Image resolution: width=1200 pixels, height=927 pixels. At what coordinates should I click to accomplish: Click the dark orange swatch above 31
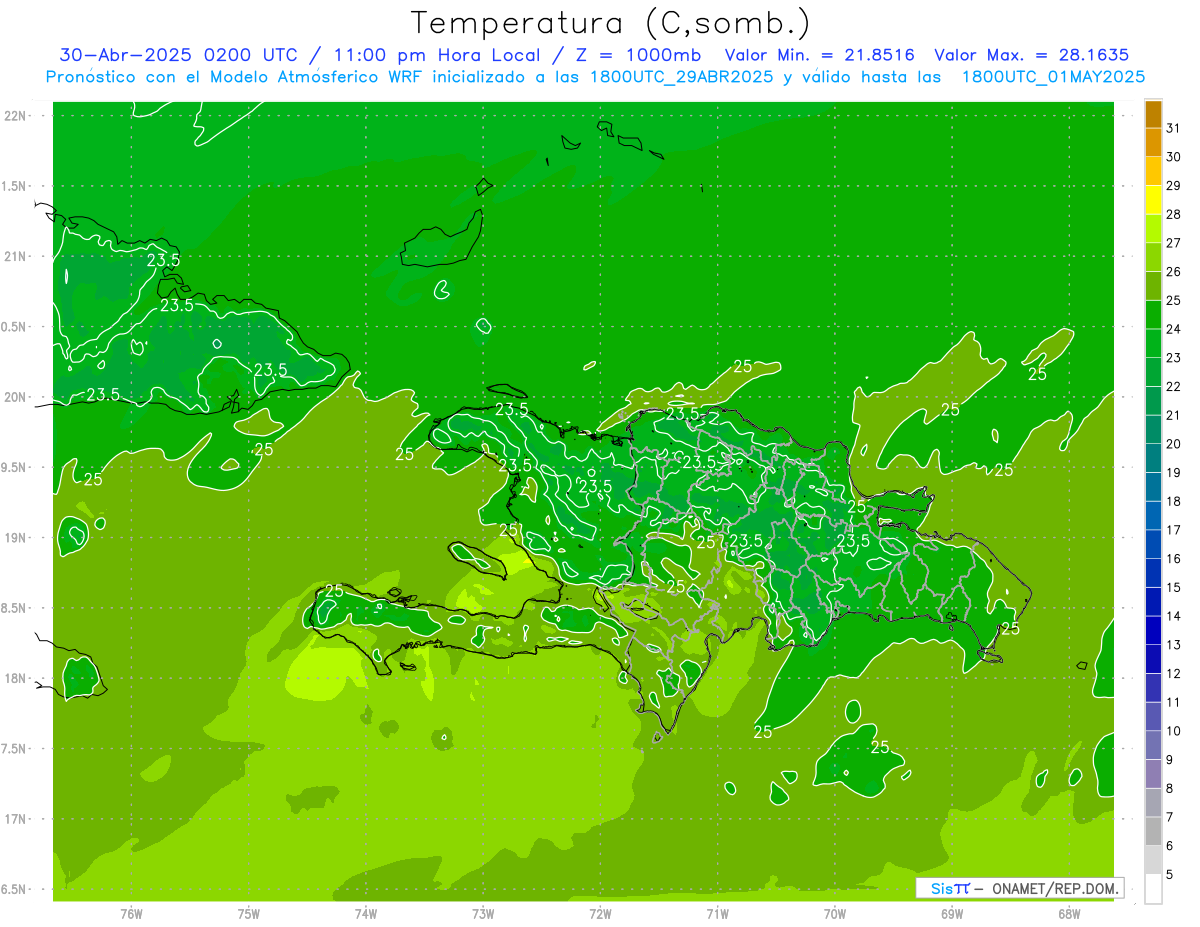[x=1153, y=114]
